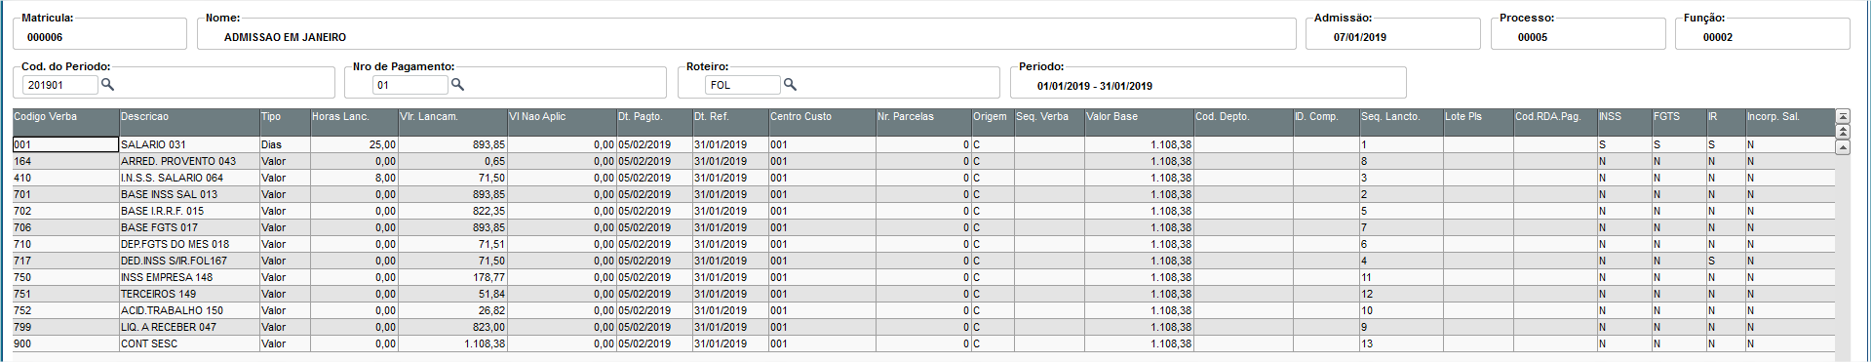Jump to top of grid with the scrollbar's first arrow
This screenshot has height=362, width=1871.
click(x=1843, y=117)
